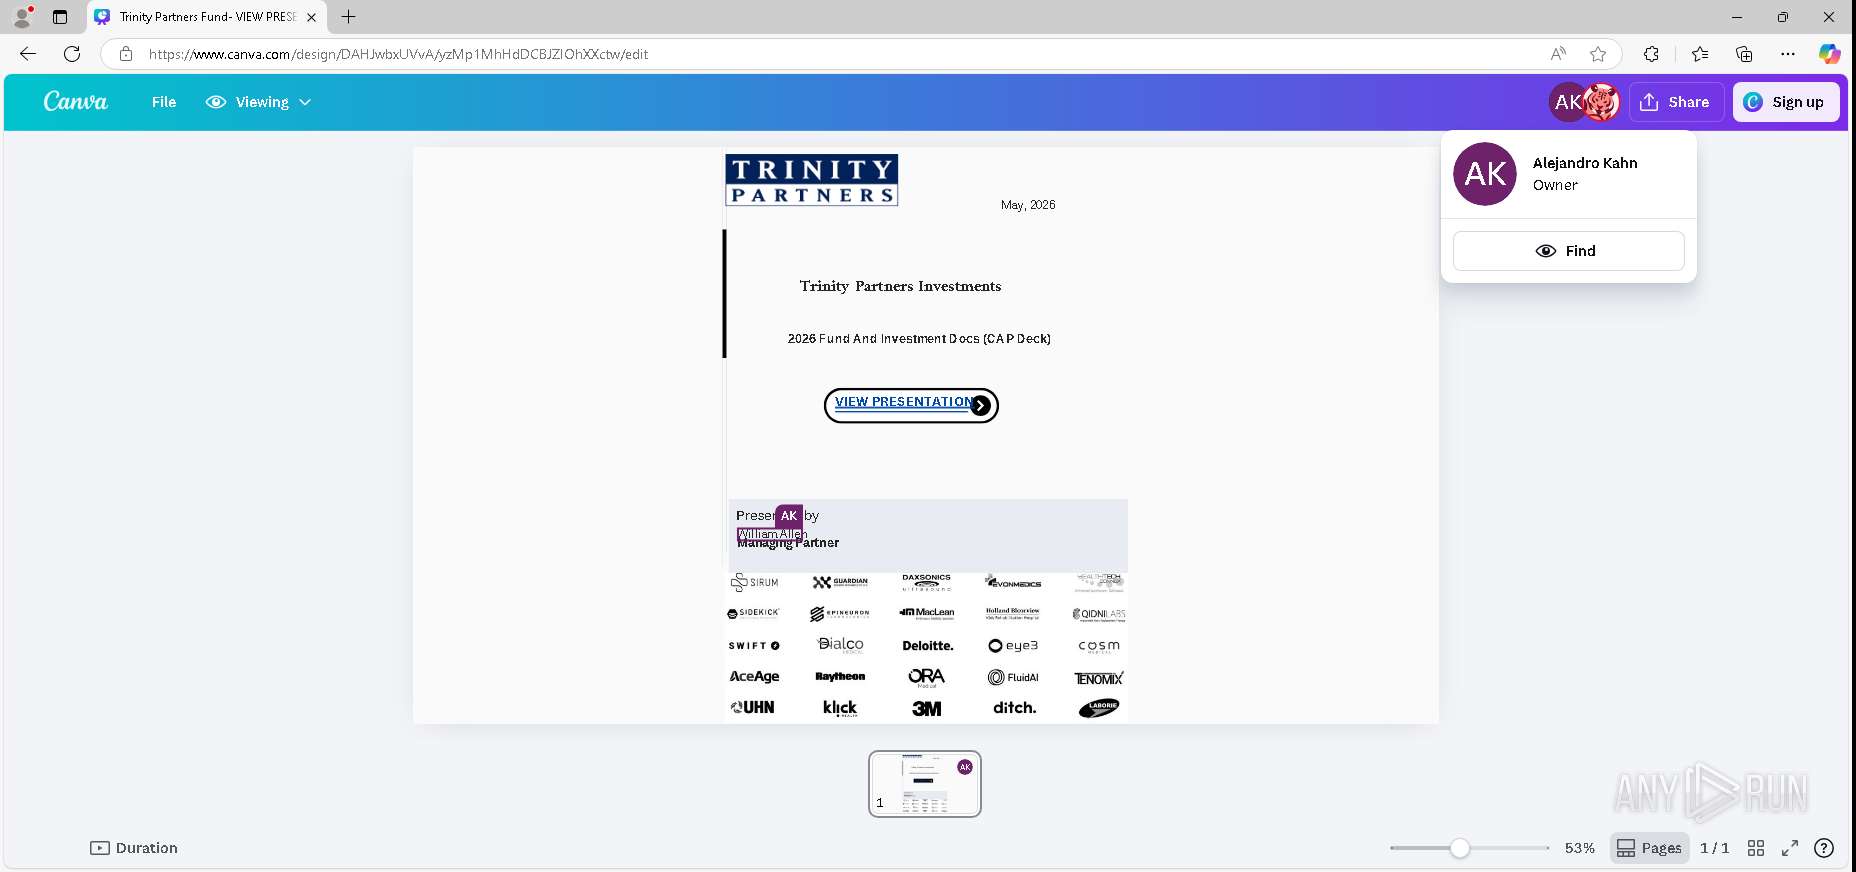Close the Trinity Partners Fund tab

pos(311,17)
